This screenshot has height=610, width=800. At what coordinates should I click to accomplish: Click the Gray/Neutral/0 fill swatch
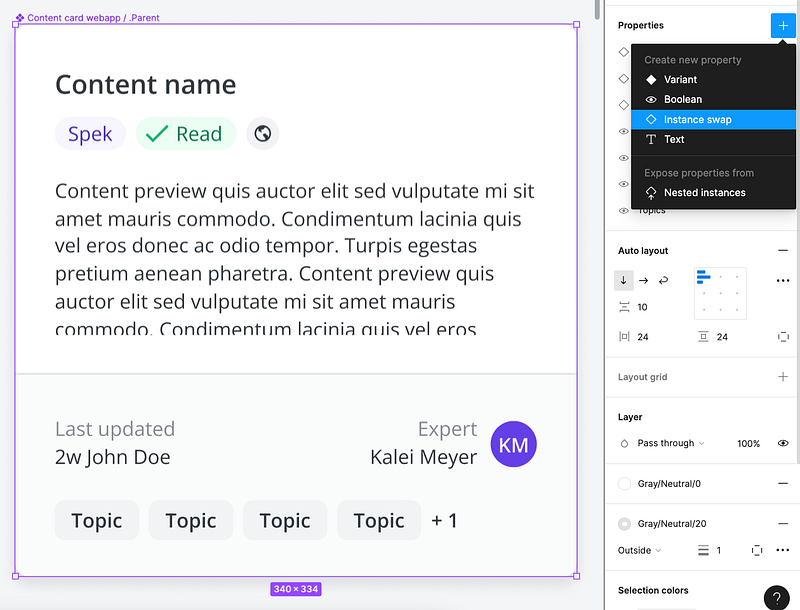point(624,484)
